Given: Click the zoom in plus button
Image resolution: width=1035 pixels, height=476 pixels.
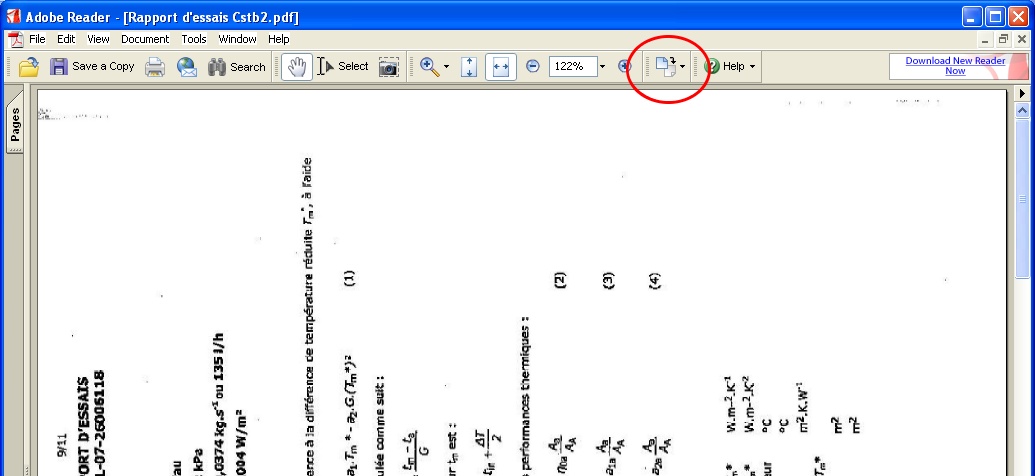Looking at the screenshot, I should 624,67.
